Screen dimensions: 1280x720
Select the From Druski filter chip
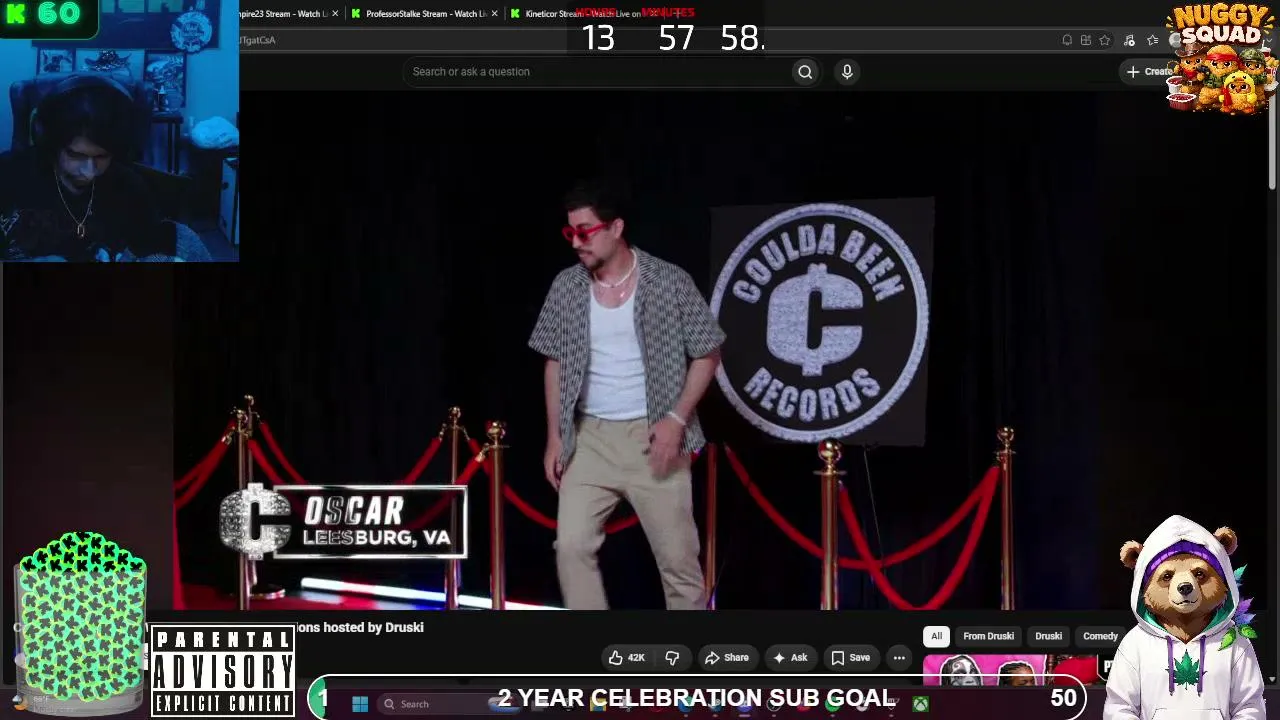pyautogui.click(x=988, y=636)
